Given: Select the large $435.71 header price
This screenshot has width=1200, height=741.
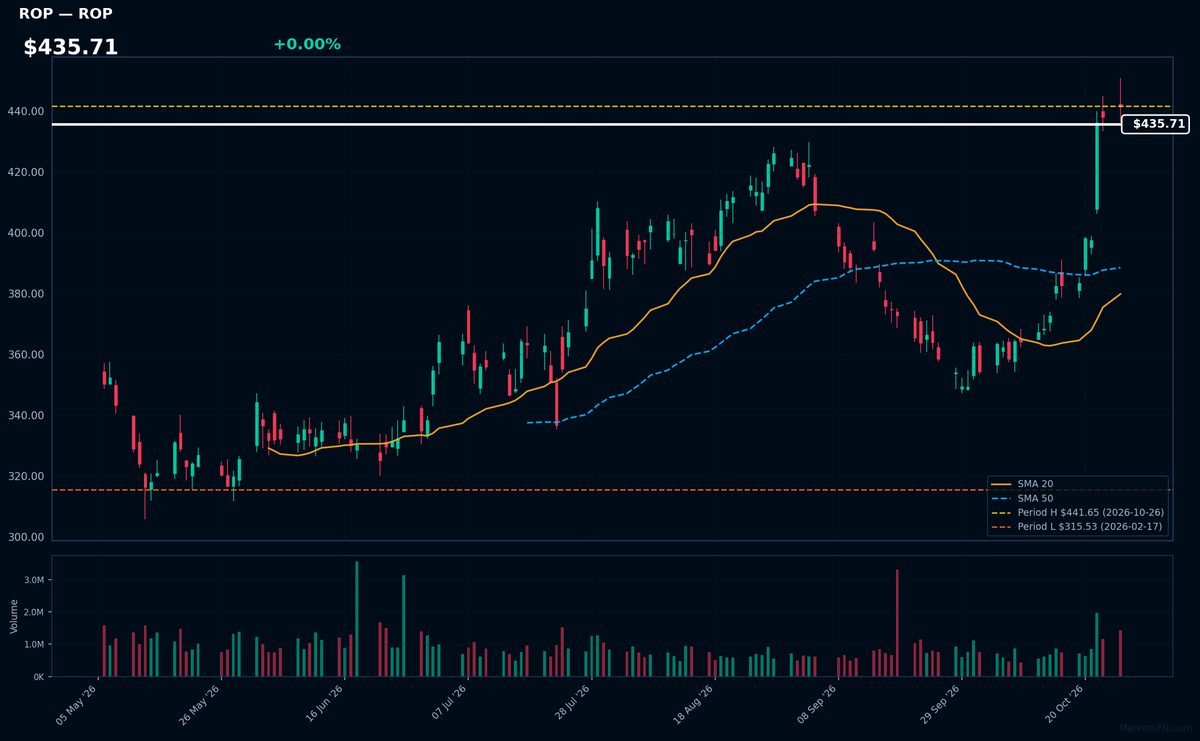Looking at the screenshot, I should tap(71, 47).
